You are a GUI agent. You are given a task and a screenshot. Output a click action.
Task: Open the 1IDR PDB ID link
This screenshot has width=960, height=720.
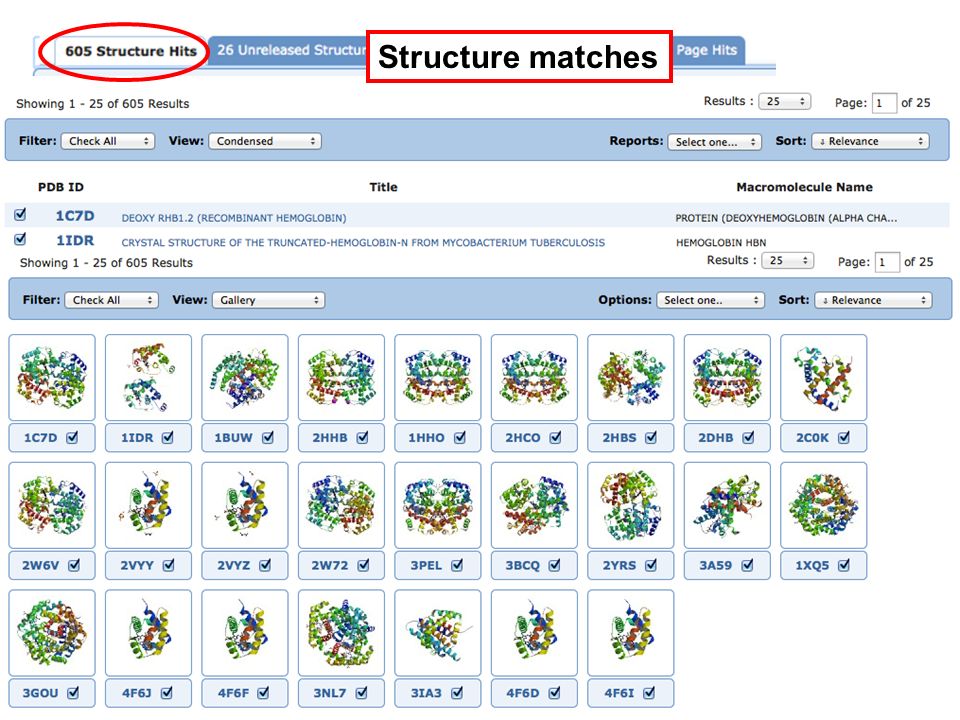[75, 241]
